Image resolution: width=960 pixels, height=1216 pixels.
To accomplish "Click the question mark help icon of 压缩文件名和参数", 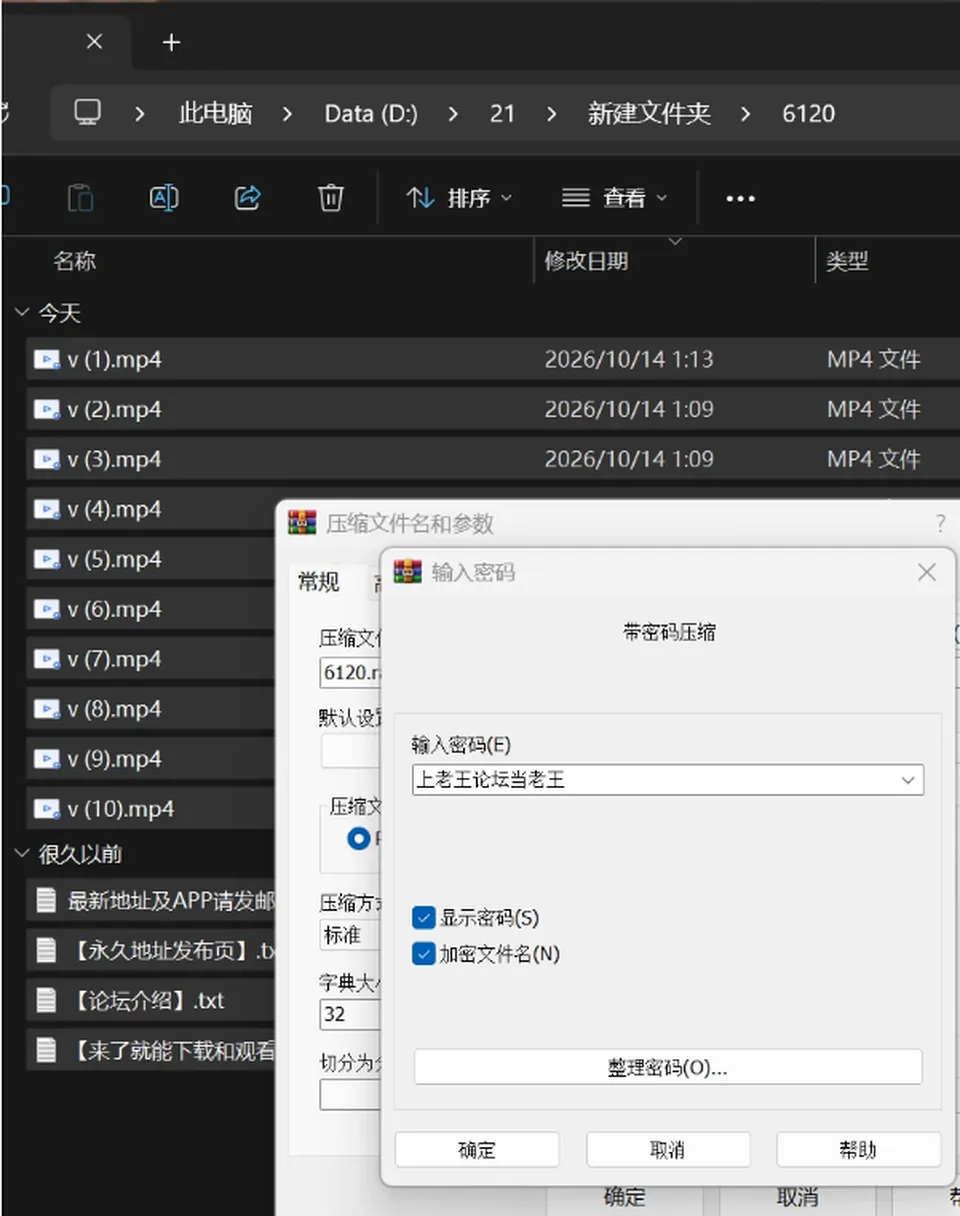I will tap(940, 523).
